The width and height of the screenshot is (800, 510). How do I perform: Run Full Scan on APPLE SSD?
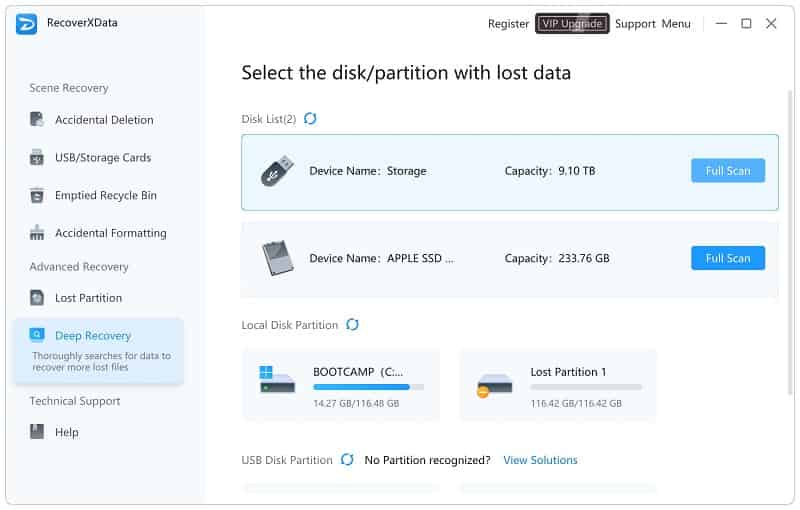[x=727, y=258]
